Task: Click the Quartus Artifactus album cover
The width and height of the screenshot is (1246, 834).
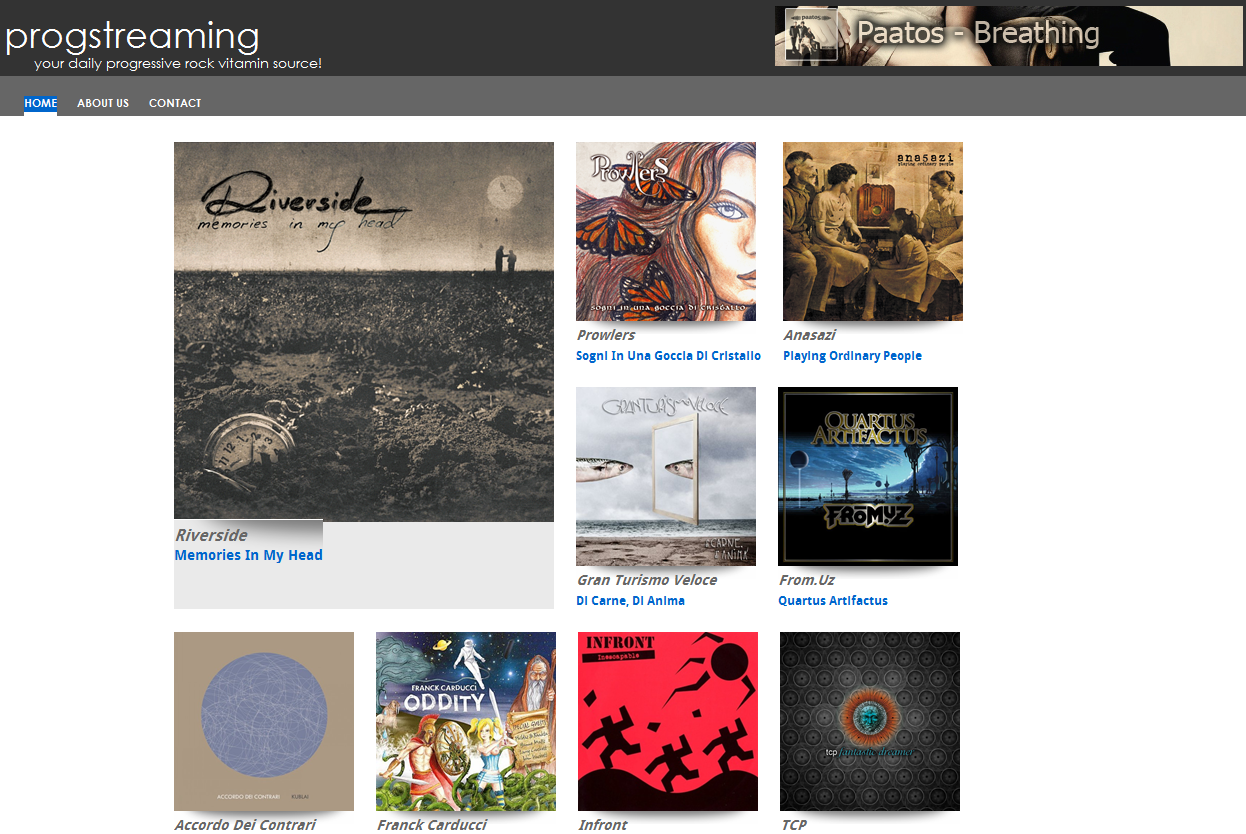Action: pyautogui.click(x=868, y=476)
